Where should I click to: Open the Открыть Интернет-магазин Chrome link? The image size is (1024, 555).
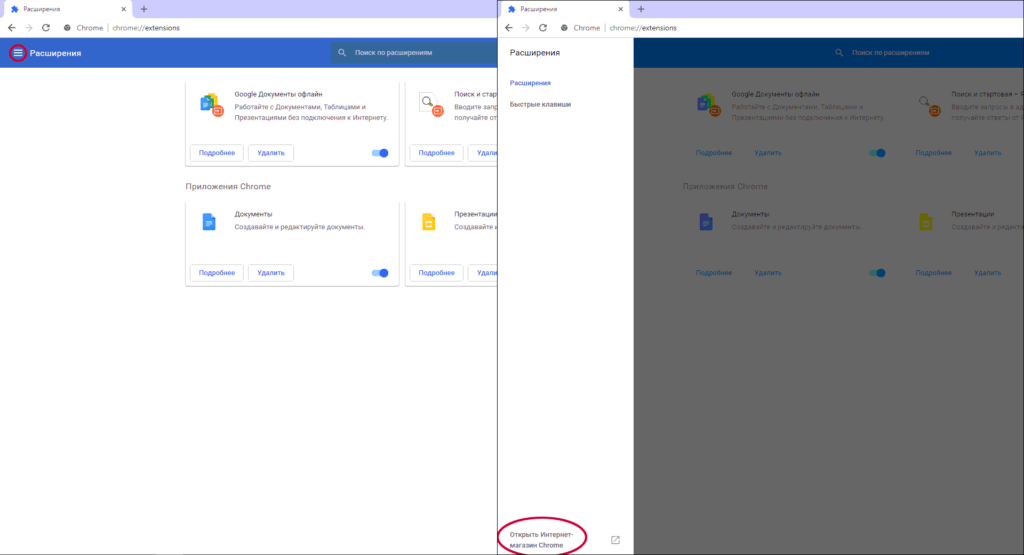point(541,540)
